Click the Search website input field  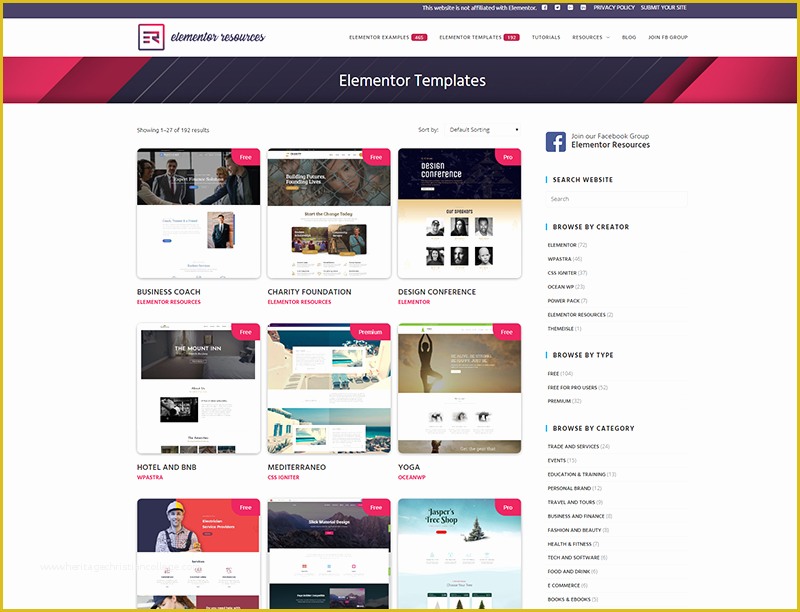tap(616, 199)
